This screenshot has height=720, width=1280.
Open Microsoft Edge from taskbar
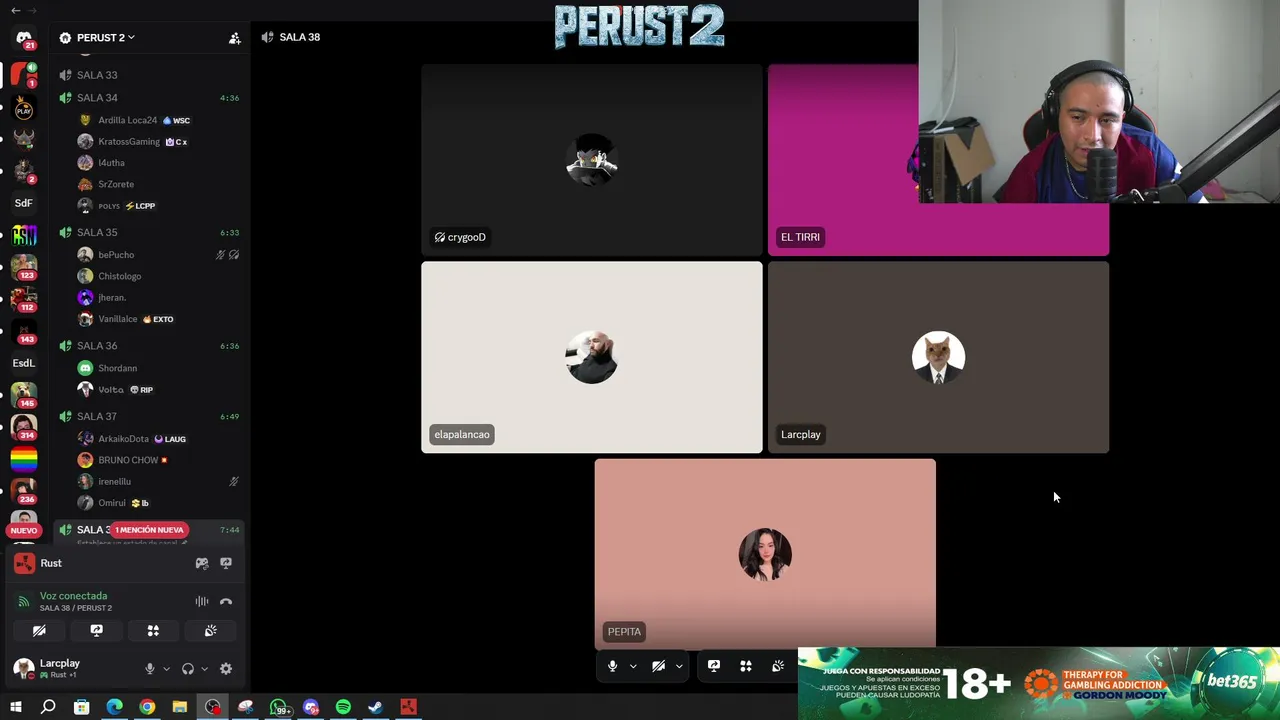(x=114, y=707)
